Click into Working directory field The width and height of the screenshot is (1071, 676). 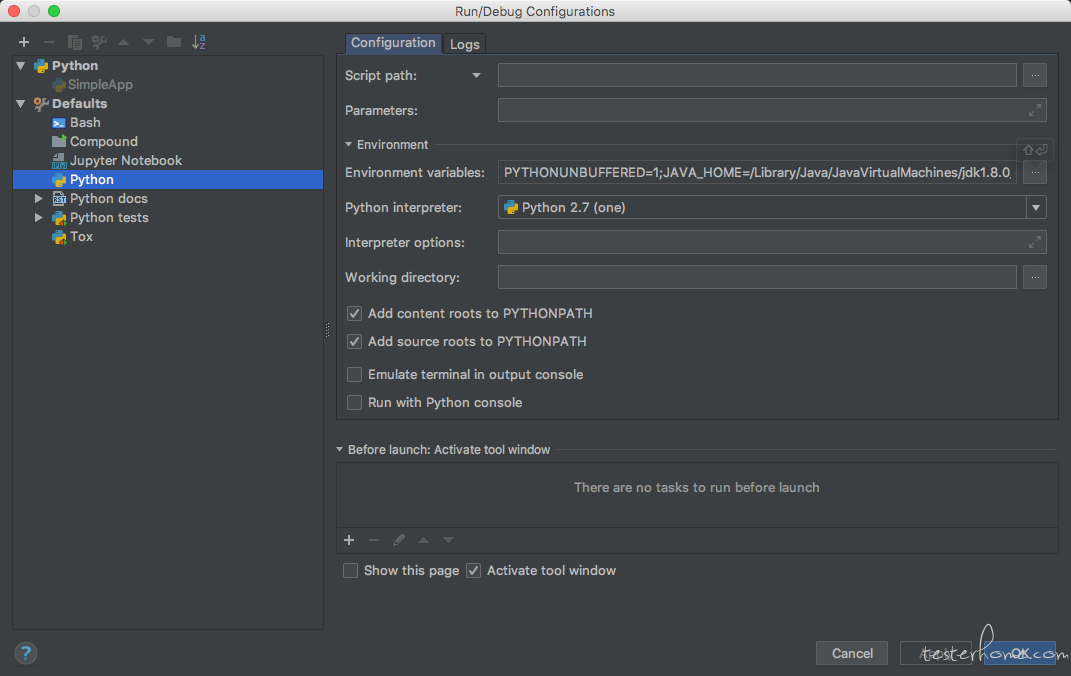(757, 277)
